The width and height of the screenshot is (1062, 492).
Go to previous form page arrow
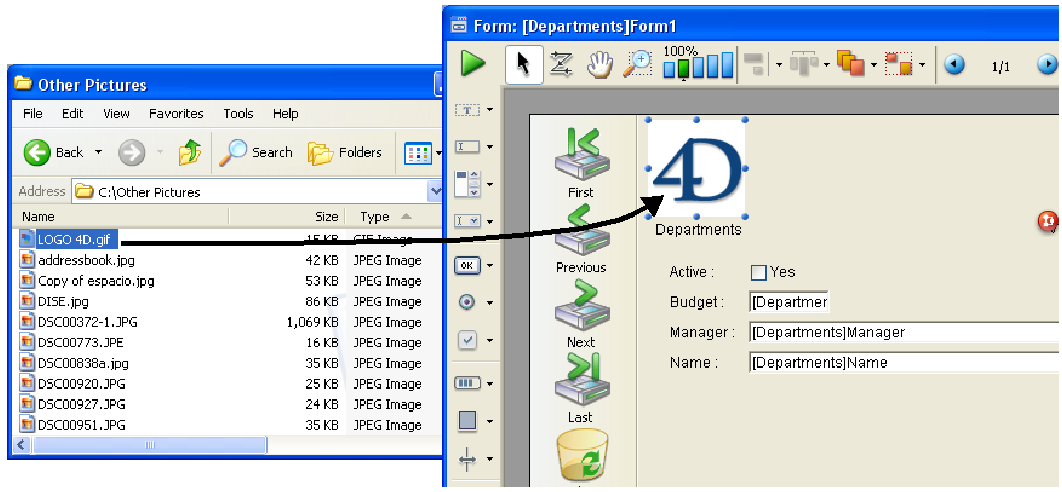(x=954, y=65)
